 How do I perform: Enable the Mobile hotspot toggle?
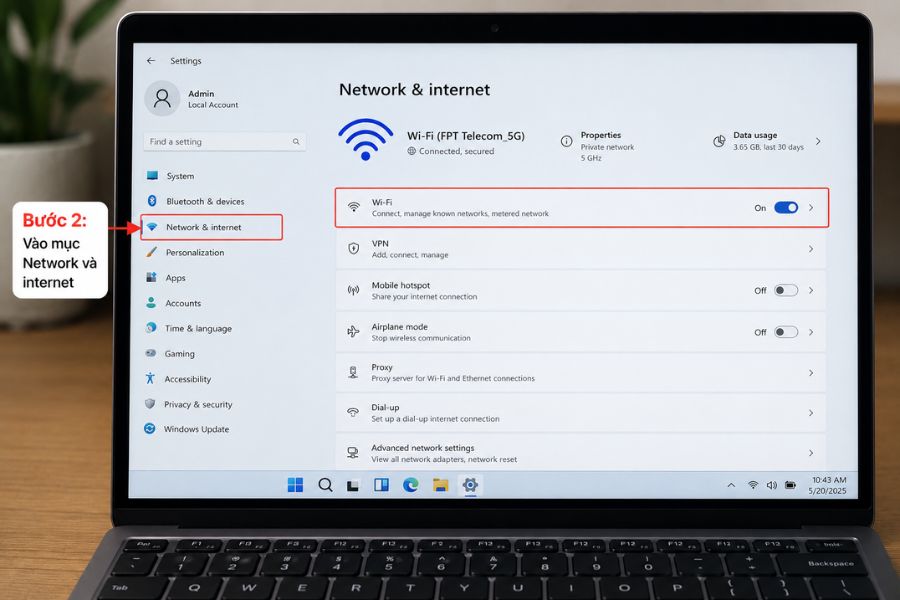[x=786, y=290]
